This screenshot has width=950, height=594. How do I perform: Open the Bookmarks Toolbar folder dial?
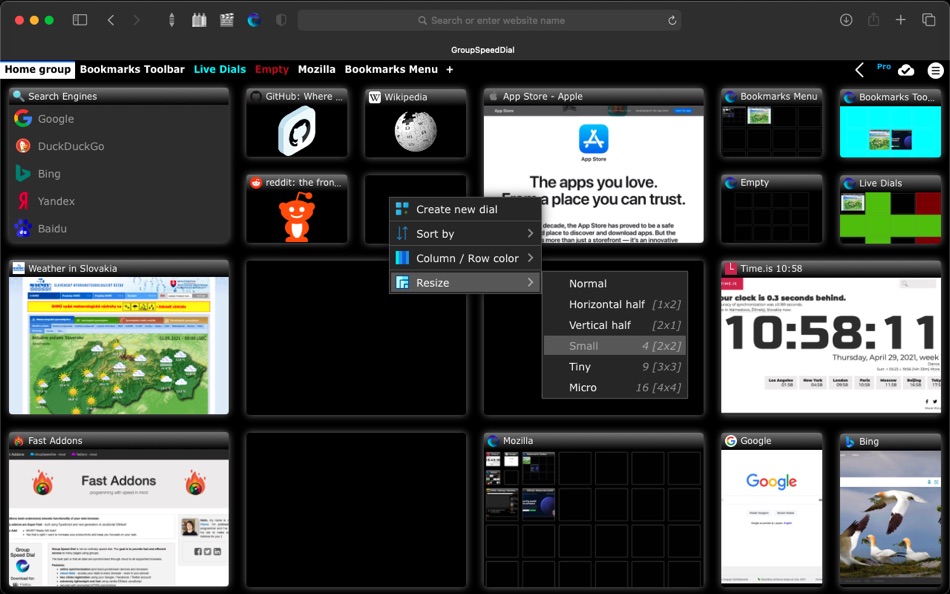pos(890,123)
